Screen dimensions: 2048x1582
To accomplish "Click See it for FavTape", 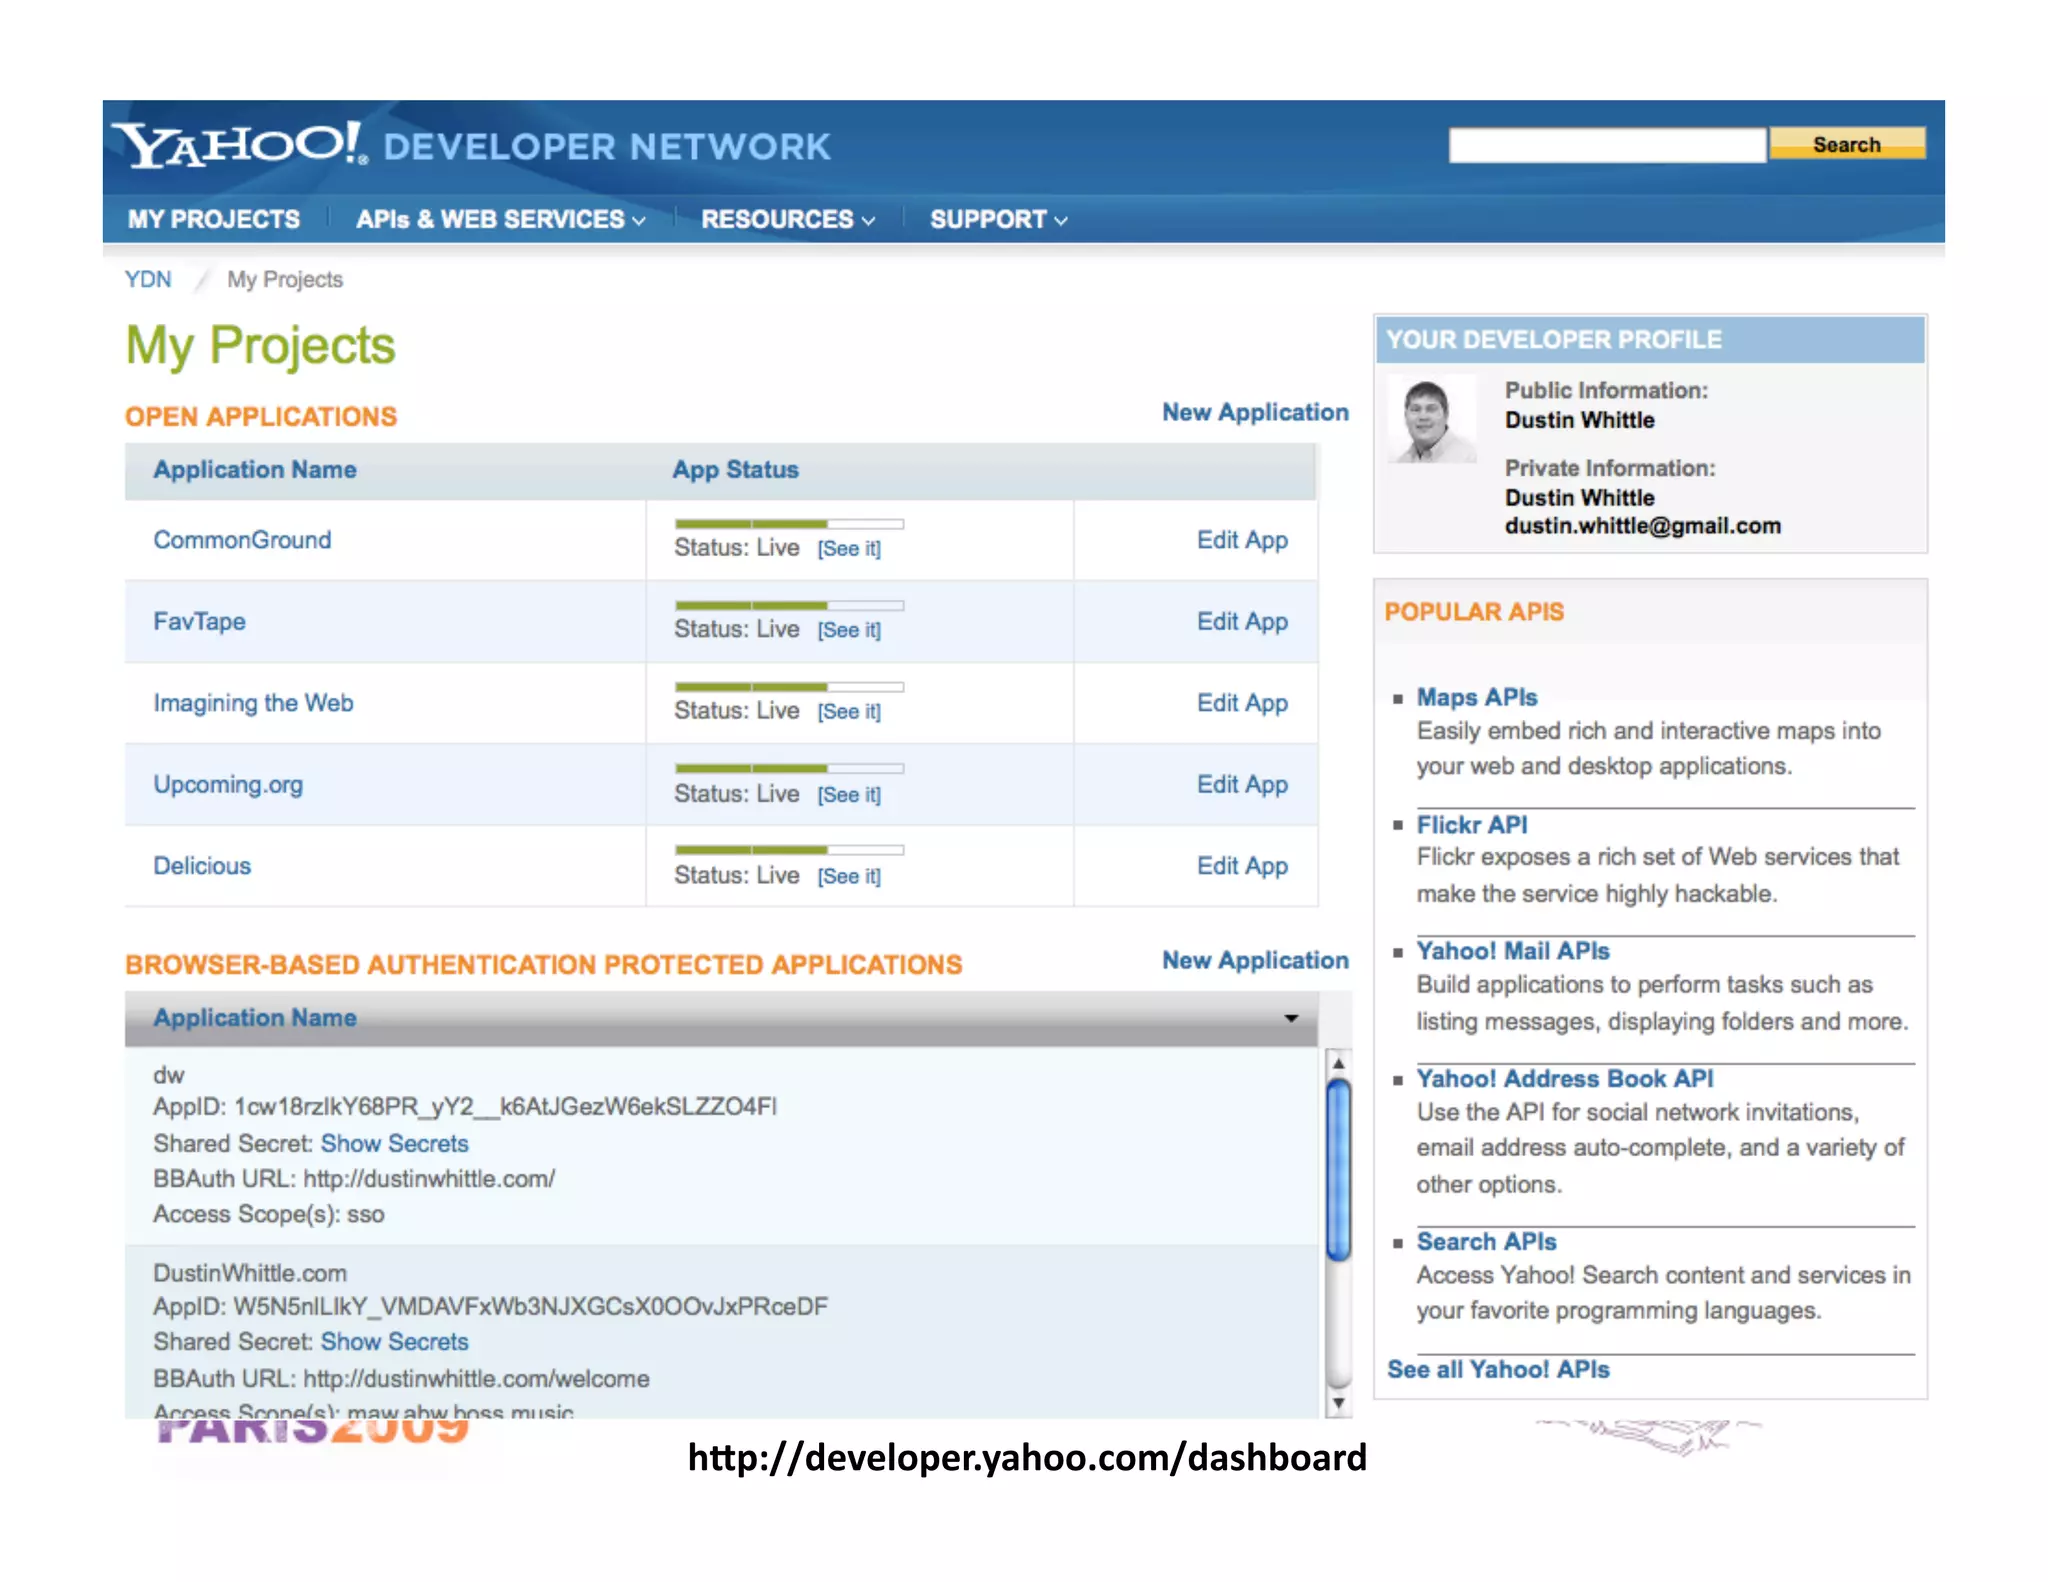I will [x=849, y=630].
